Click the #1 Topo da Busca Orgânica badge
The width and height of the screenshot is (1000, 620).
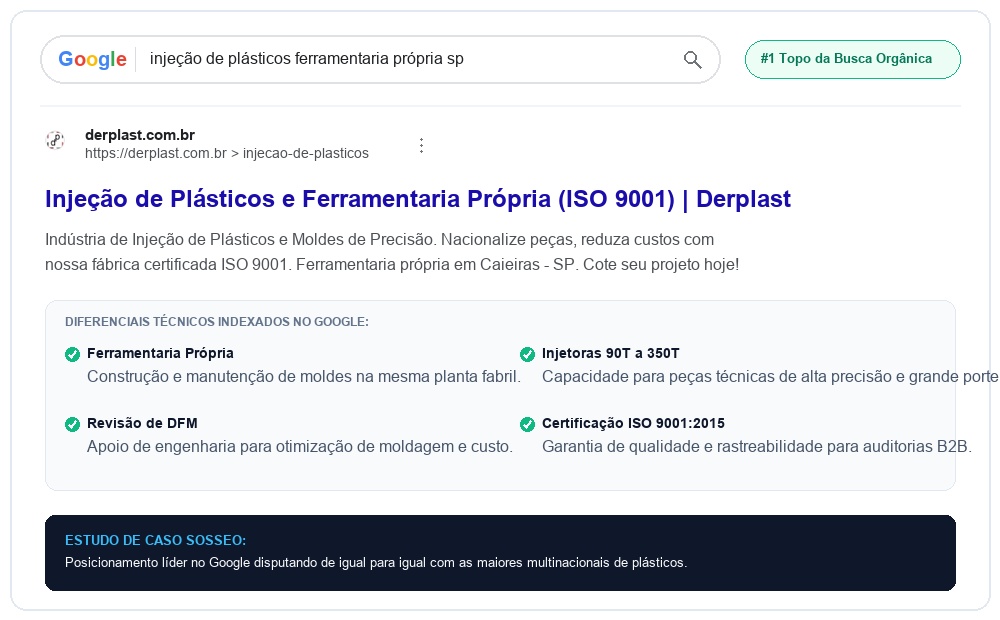[x=853, y=59]
